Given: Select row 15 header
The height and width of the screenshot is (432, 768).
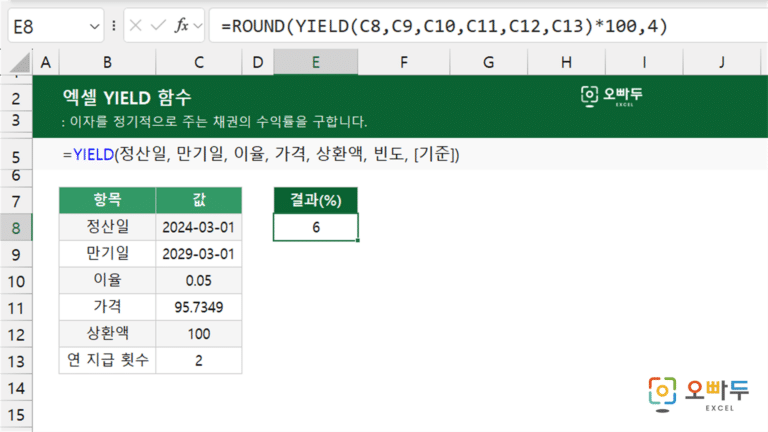Looking at the screenshot, I should tap(16, 414).
